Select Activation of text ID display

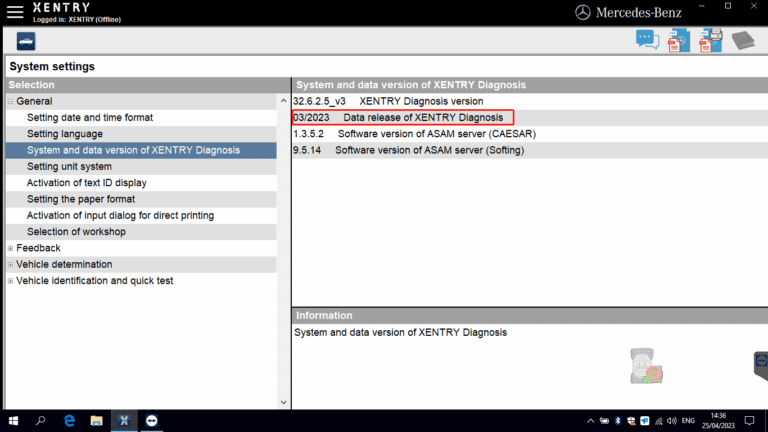pyautogui.click(x=87, y=183)
